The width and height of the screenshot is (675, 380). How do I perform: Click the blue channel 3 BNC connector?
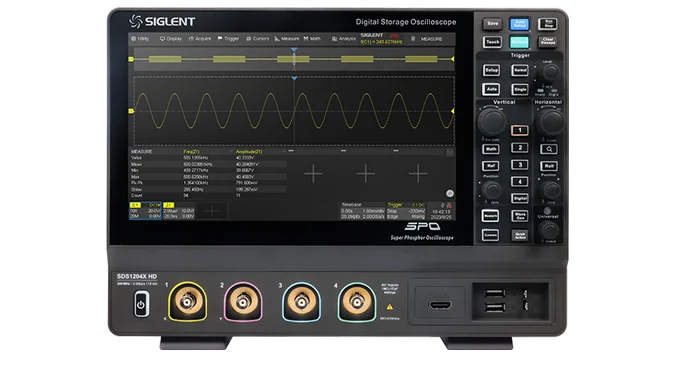[x=301, y=302]
